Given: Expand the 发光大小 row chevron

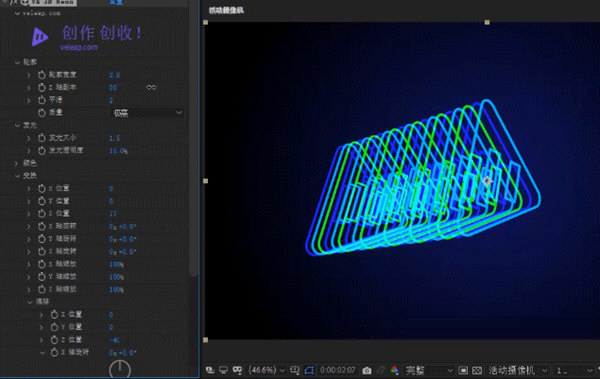Looking at the screenshot, I should [x=29, y=138].
